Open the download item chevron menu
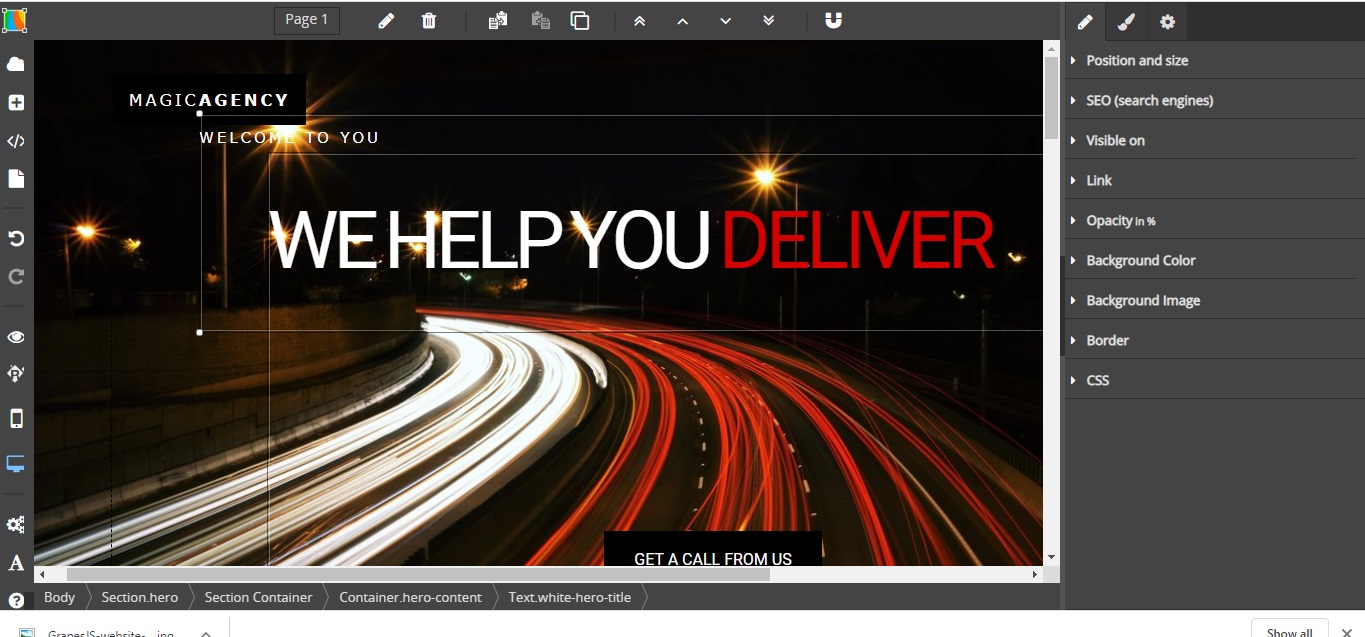The width and height of the screenshot is (1365, 637). 205,633
